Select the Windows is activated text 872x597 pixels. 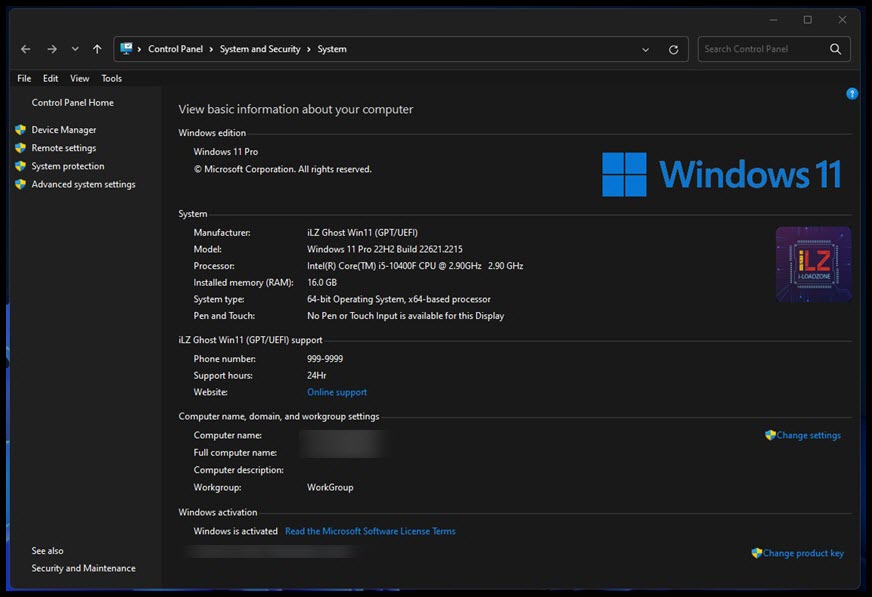(x=235, y=531)
